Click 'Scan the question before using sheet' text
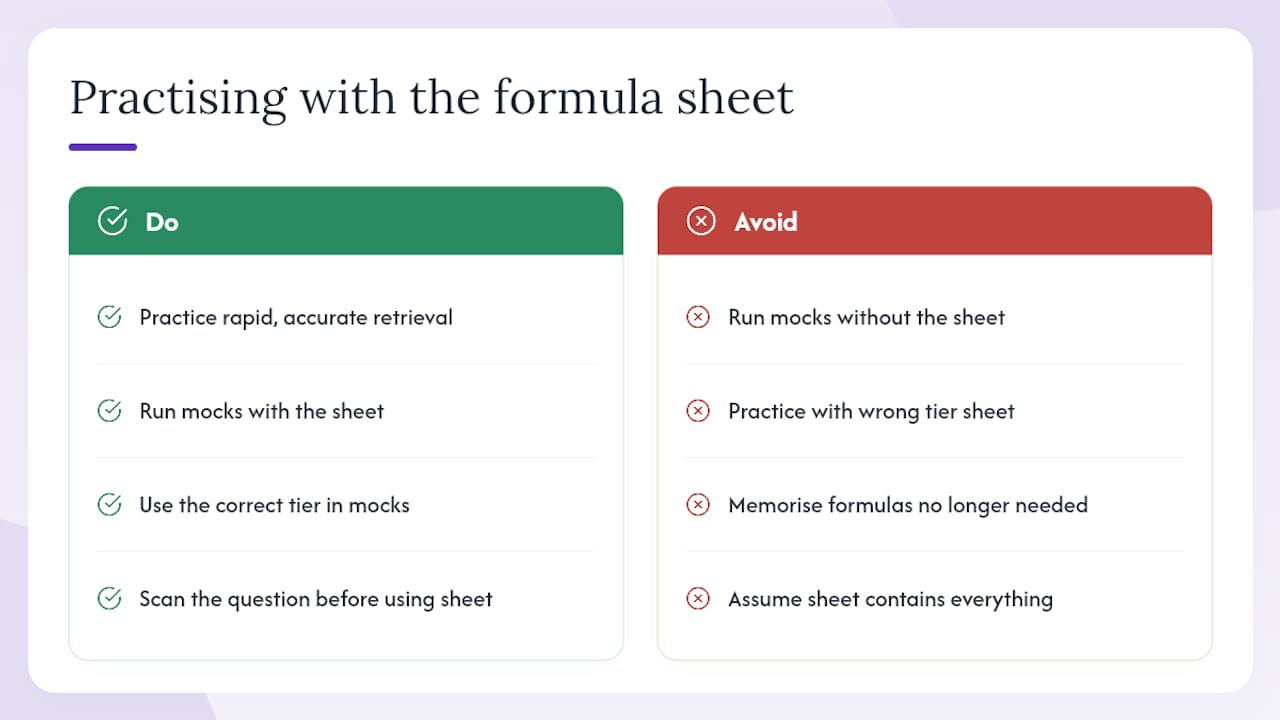Screen dimensions: 1280x720 click(x=316, y=600)
